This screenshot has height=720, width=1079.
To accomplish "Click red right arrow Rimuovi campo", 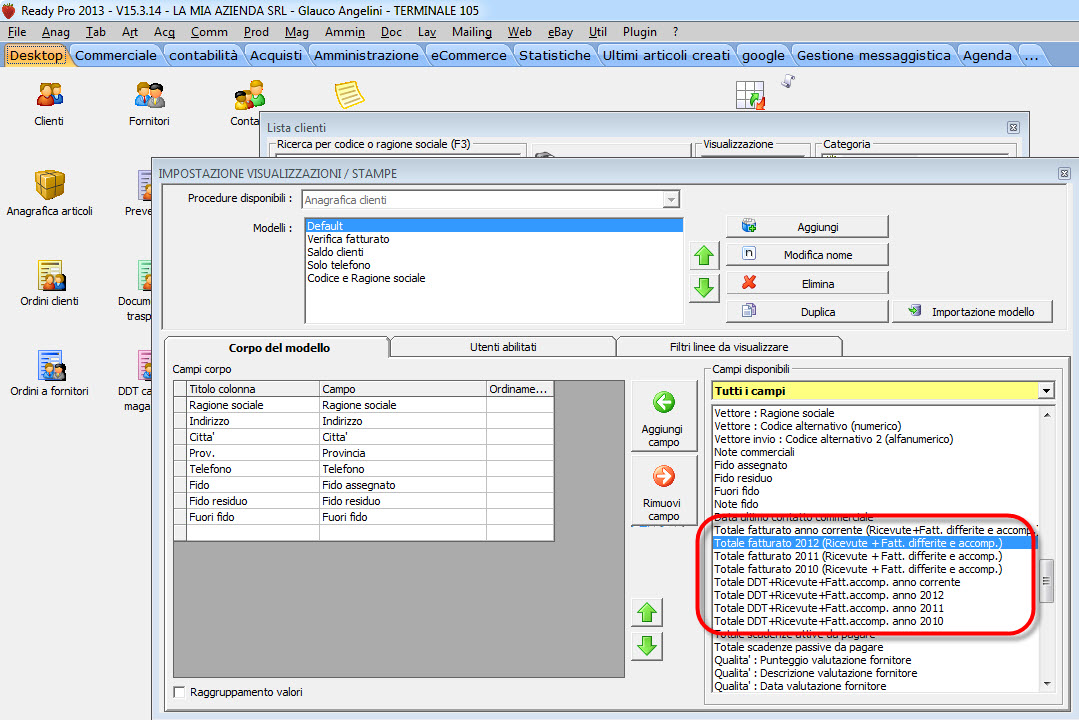I will point(662,491).
